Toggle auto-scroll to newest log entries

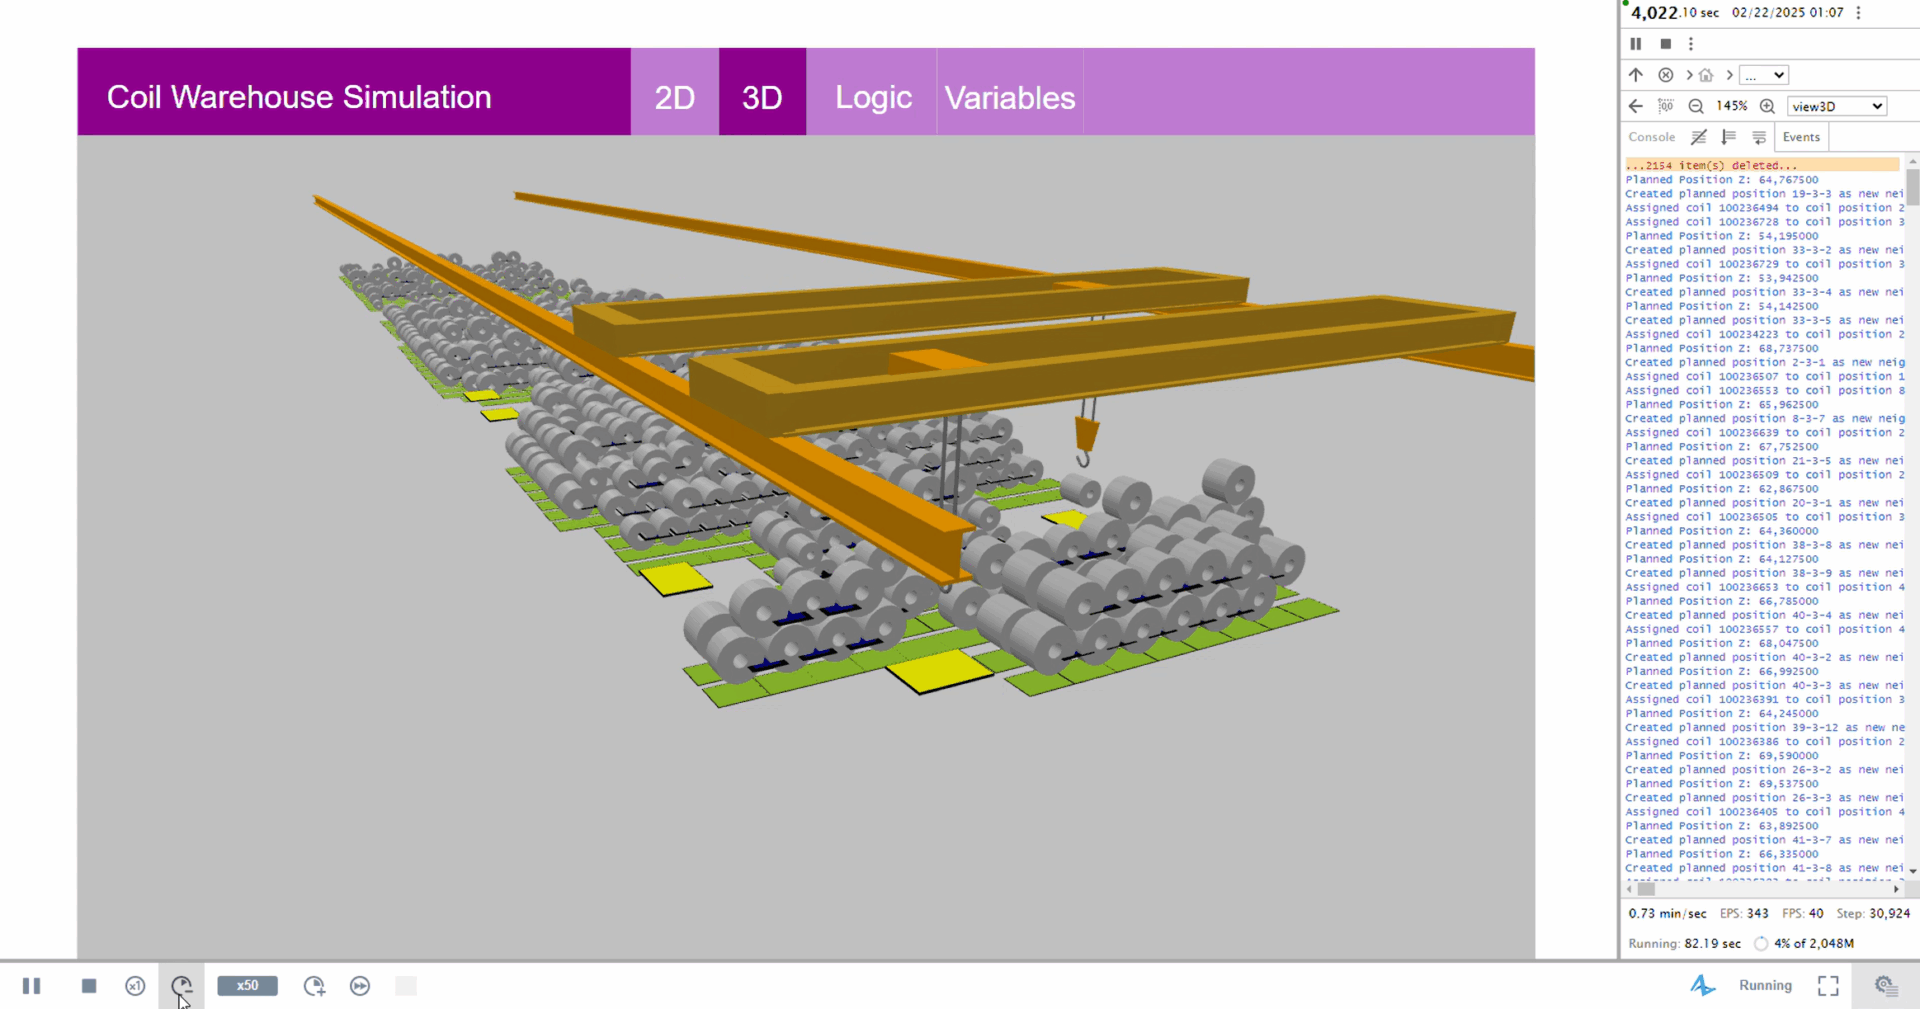tap(1729, 137)
